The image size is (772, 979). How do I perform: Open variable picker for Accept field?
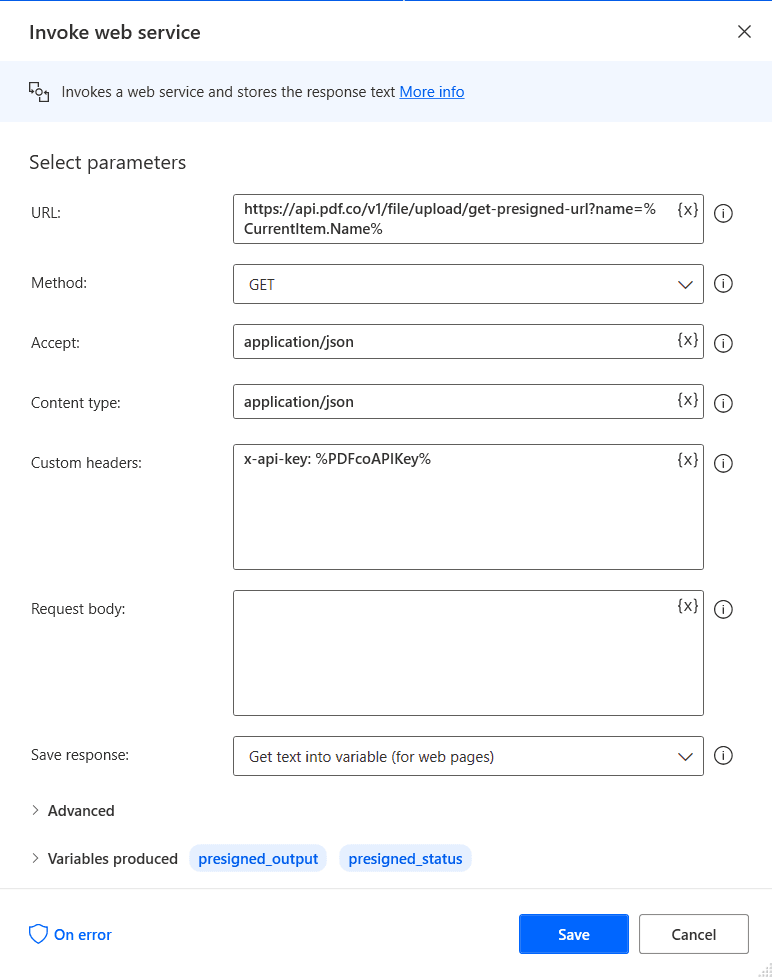tap(688, 340)
